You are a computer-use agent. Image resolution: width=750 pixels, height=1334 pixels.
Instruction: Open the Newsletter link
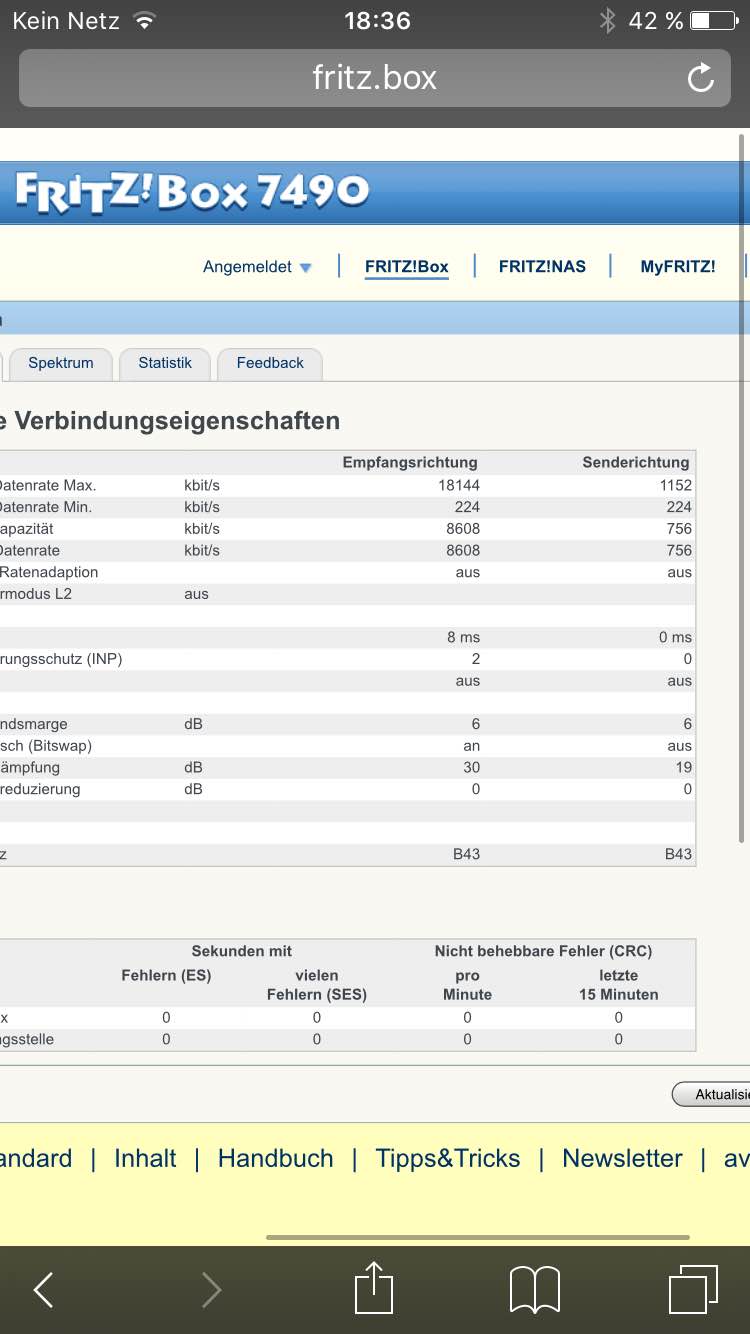[622, 1158]
